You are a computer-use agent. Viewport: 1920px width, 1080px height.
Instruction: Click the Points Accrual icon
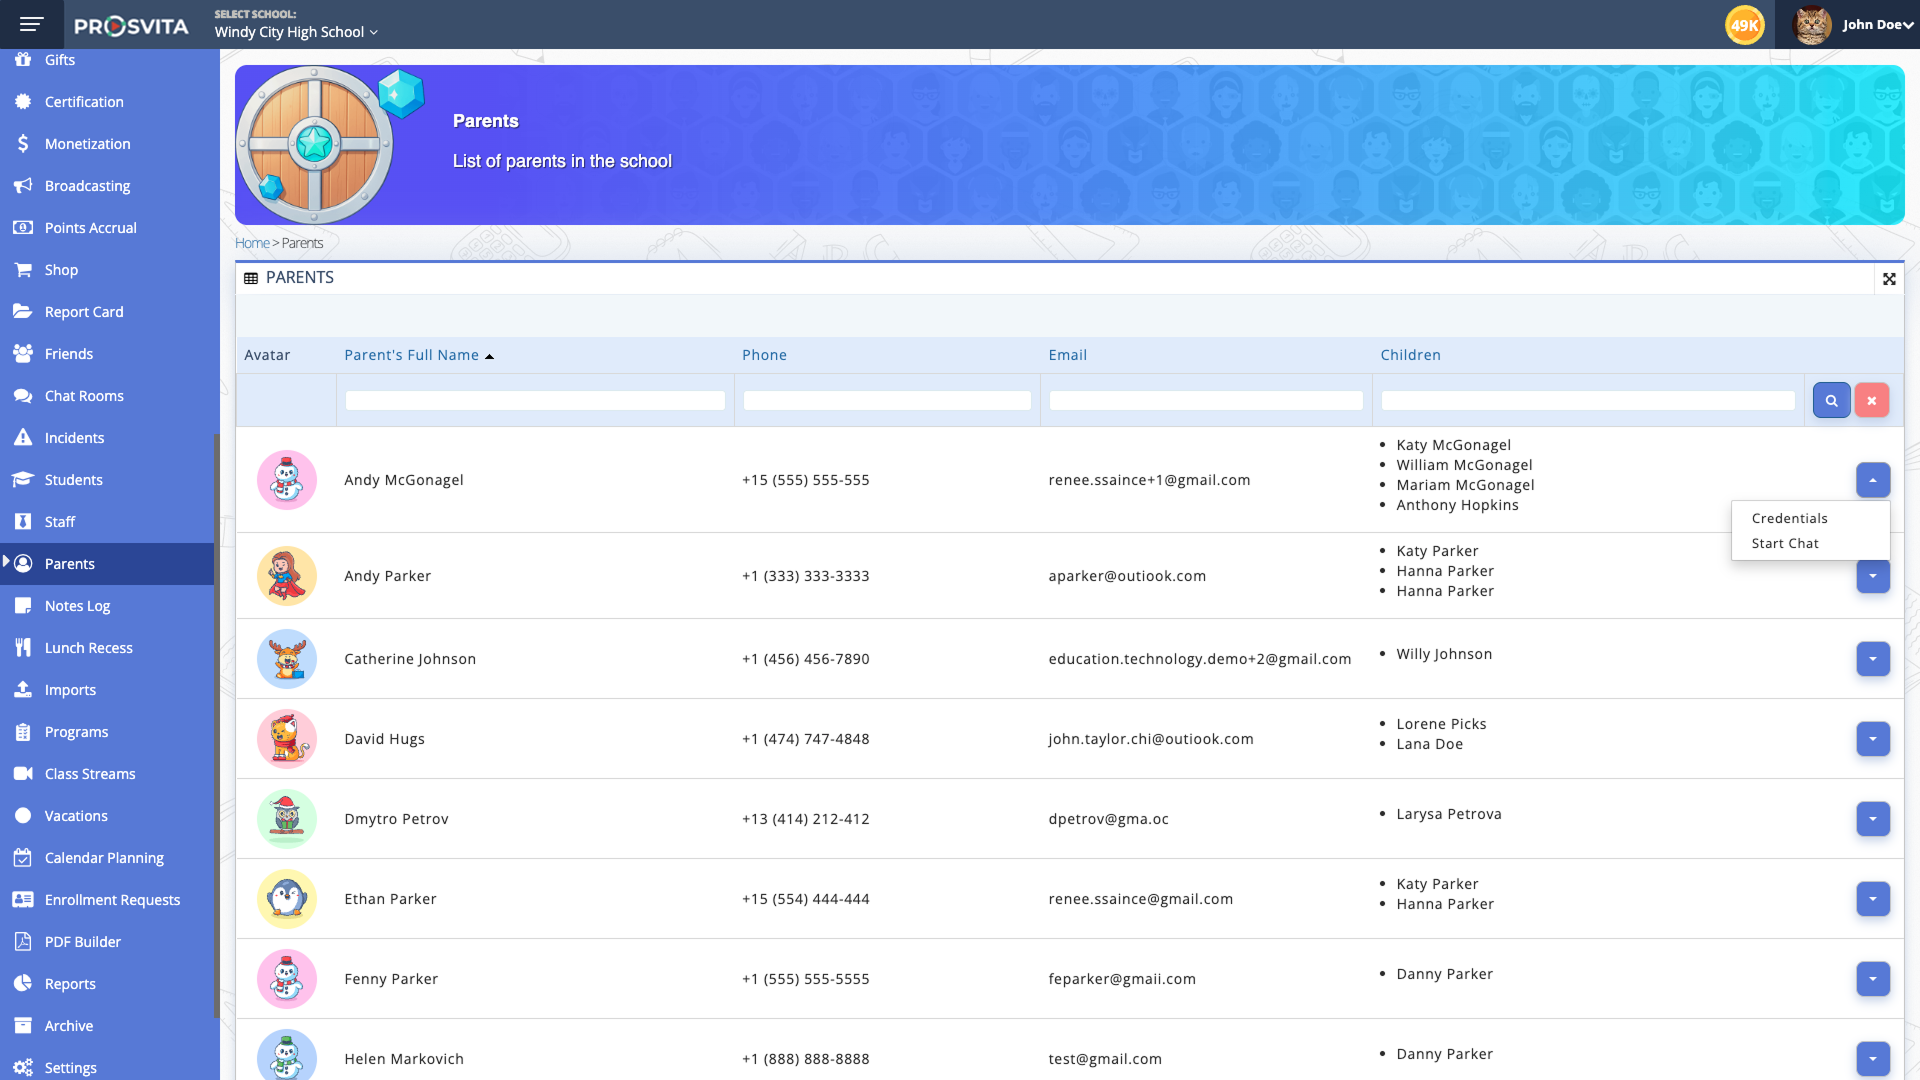(x=23, y=228)
